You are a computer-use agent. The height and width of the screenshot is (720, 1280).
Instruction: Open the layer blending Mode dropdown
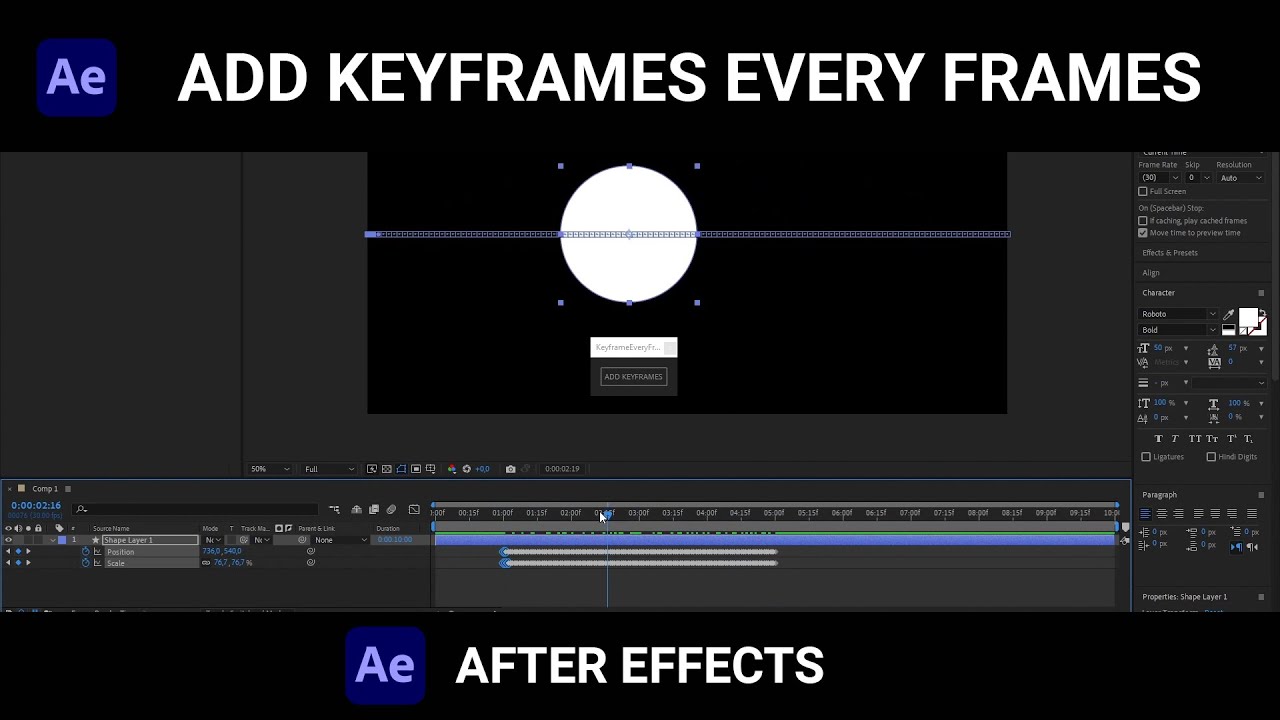tap(214, 540)
